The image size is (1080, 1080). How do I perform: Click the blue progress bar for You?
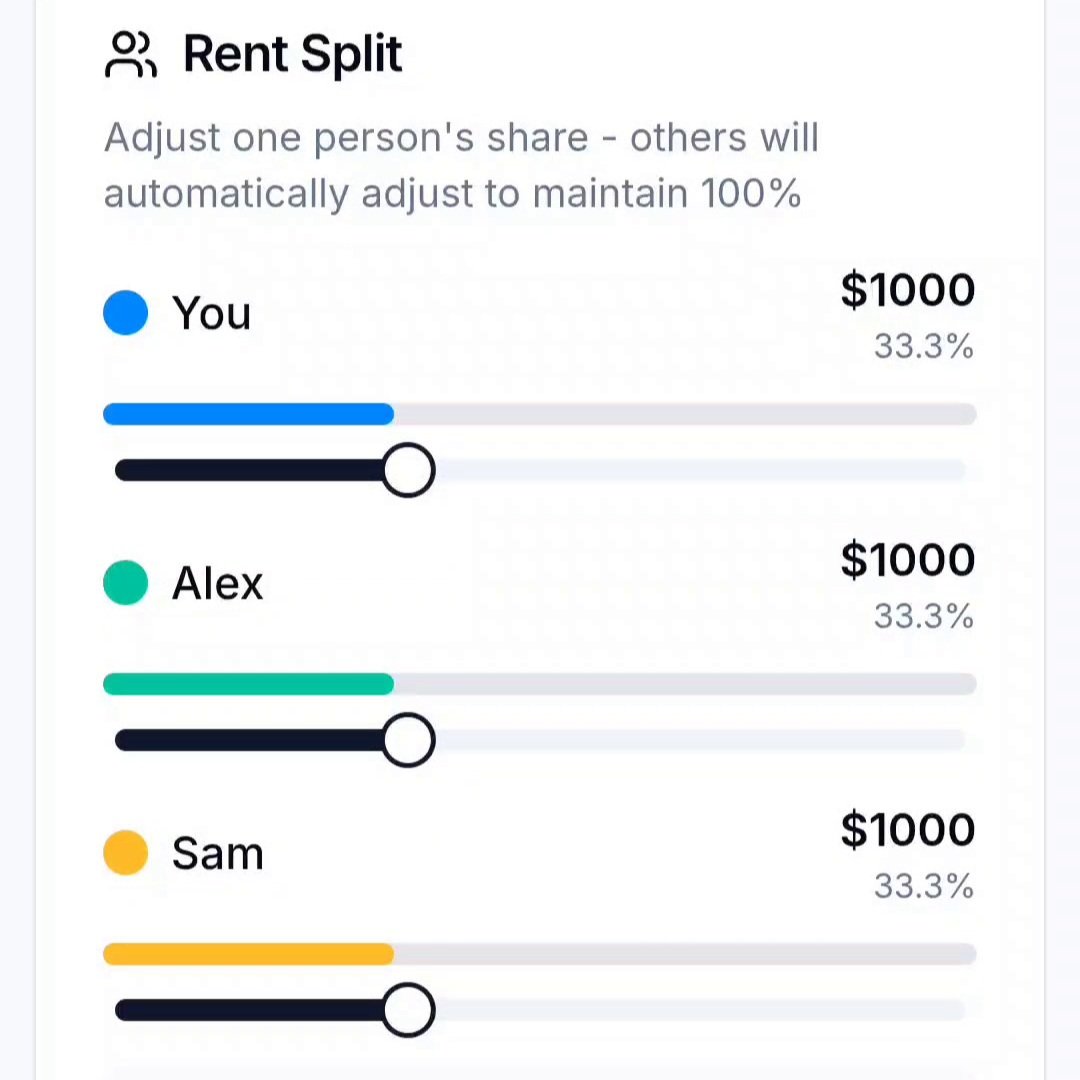click(x=539, y=414)
